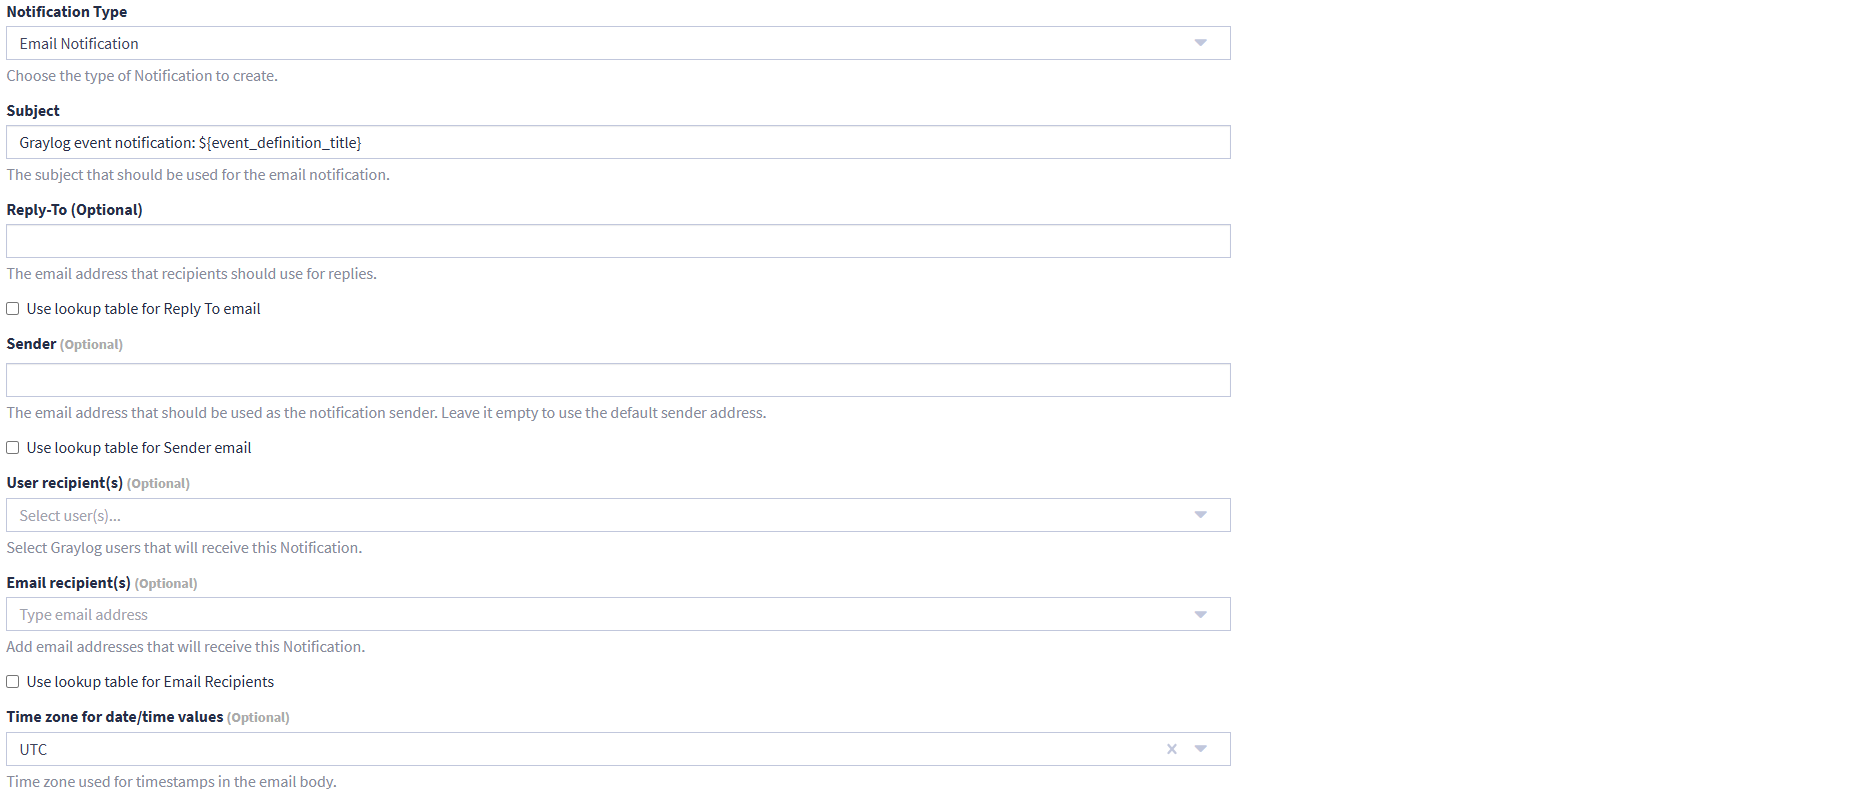
Task: Open the time zone dropdown arrow
Action: (1200, 749)
